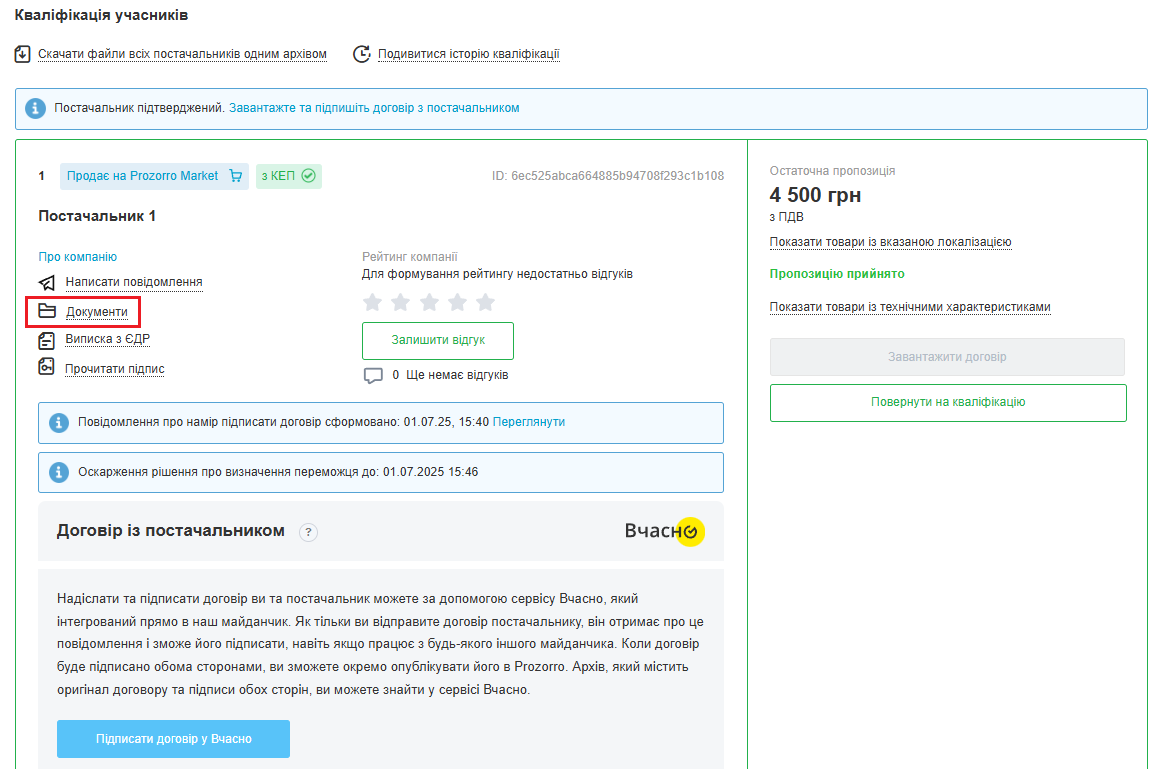Screen dimensions: 1176x769
Task: Click the reviews speech bubble icon
Action: click(373, 376)
